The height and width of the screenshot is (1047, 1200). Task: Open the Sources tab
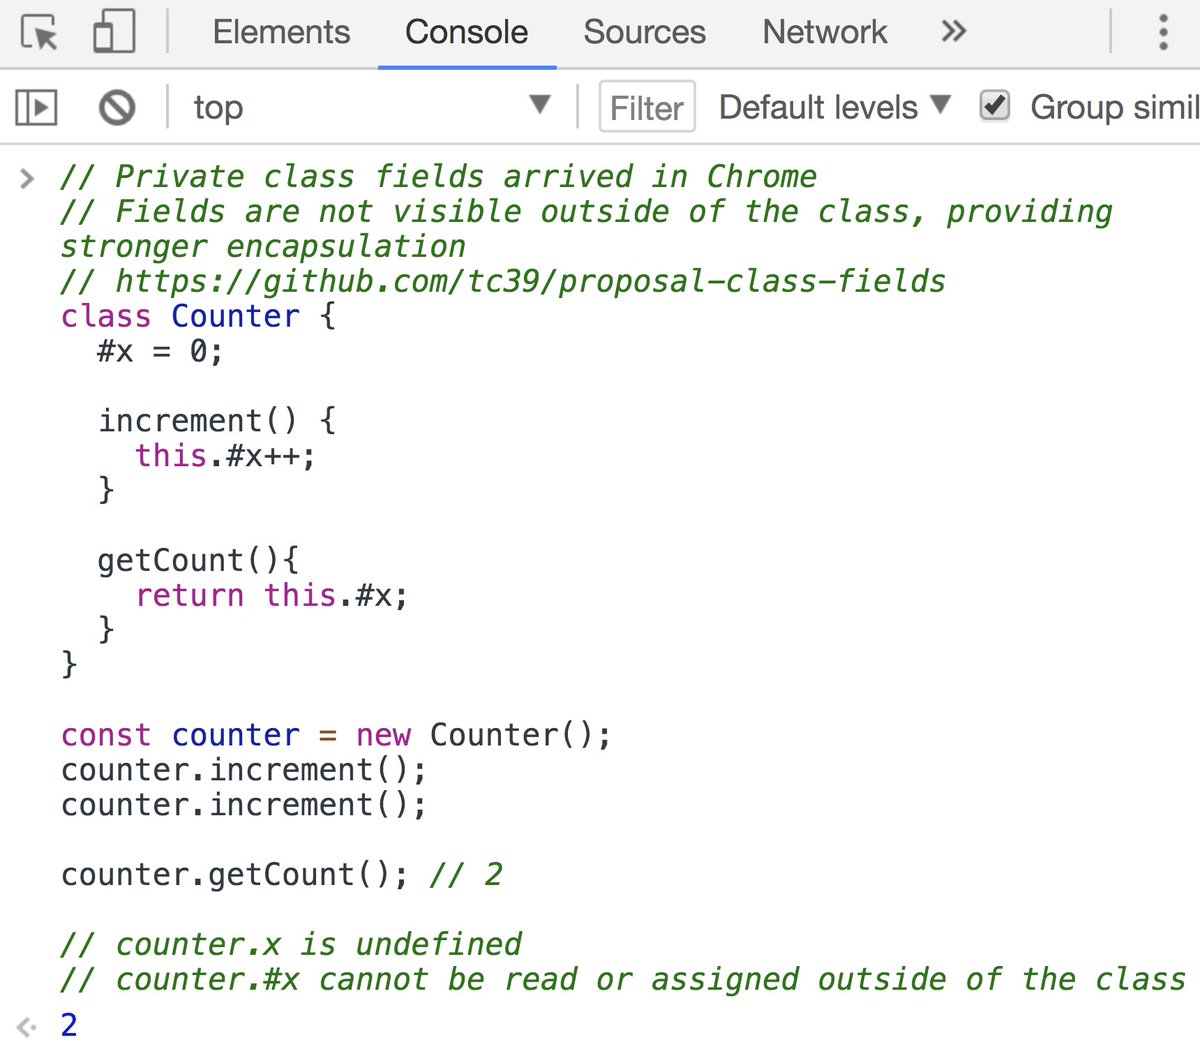pyautogui.click(x=643, y=31)
